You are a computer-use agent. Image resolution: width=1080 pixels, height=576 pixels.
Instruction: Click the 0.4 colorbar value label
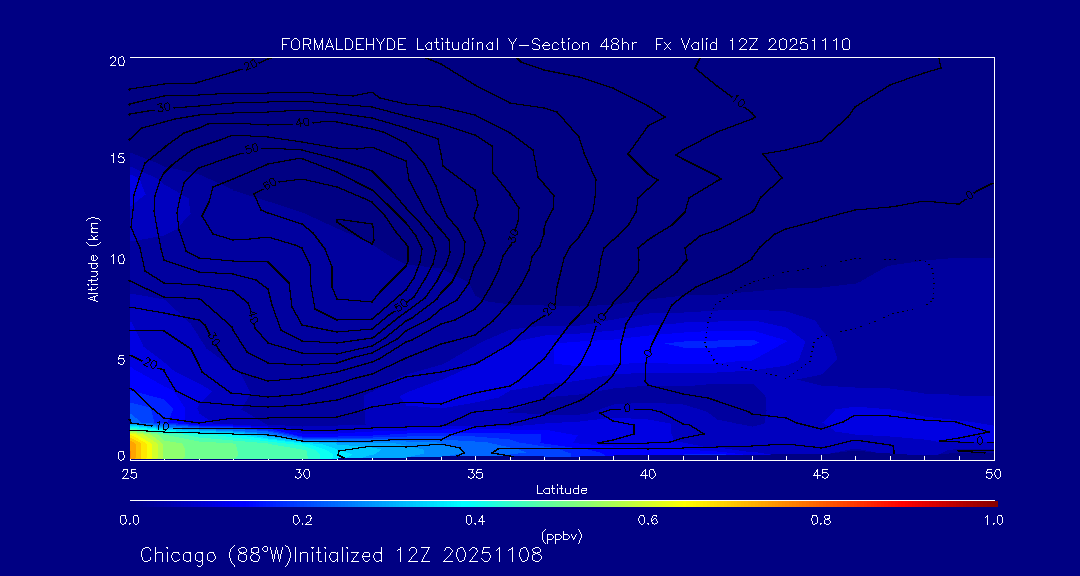click(x=475, y=520)
